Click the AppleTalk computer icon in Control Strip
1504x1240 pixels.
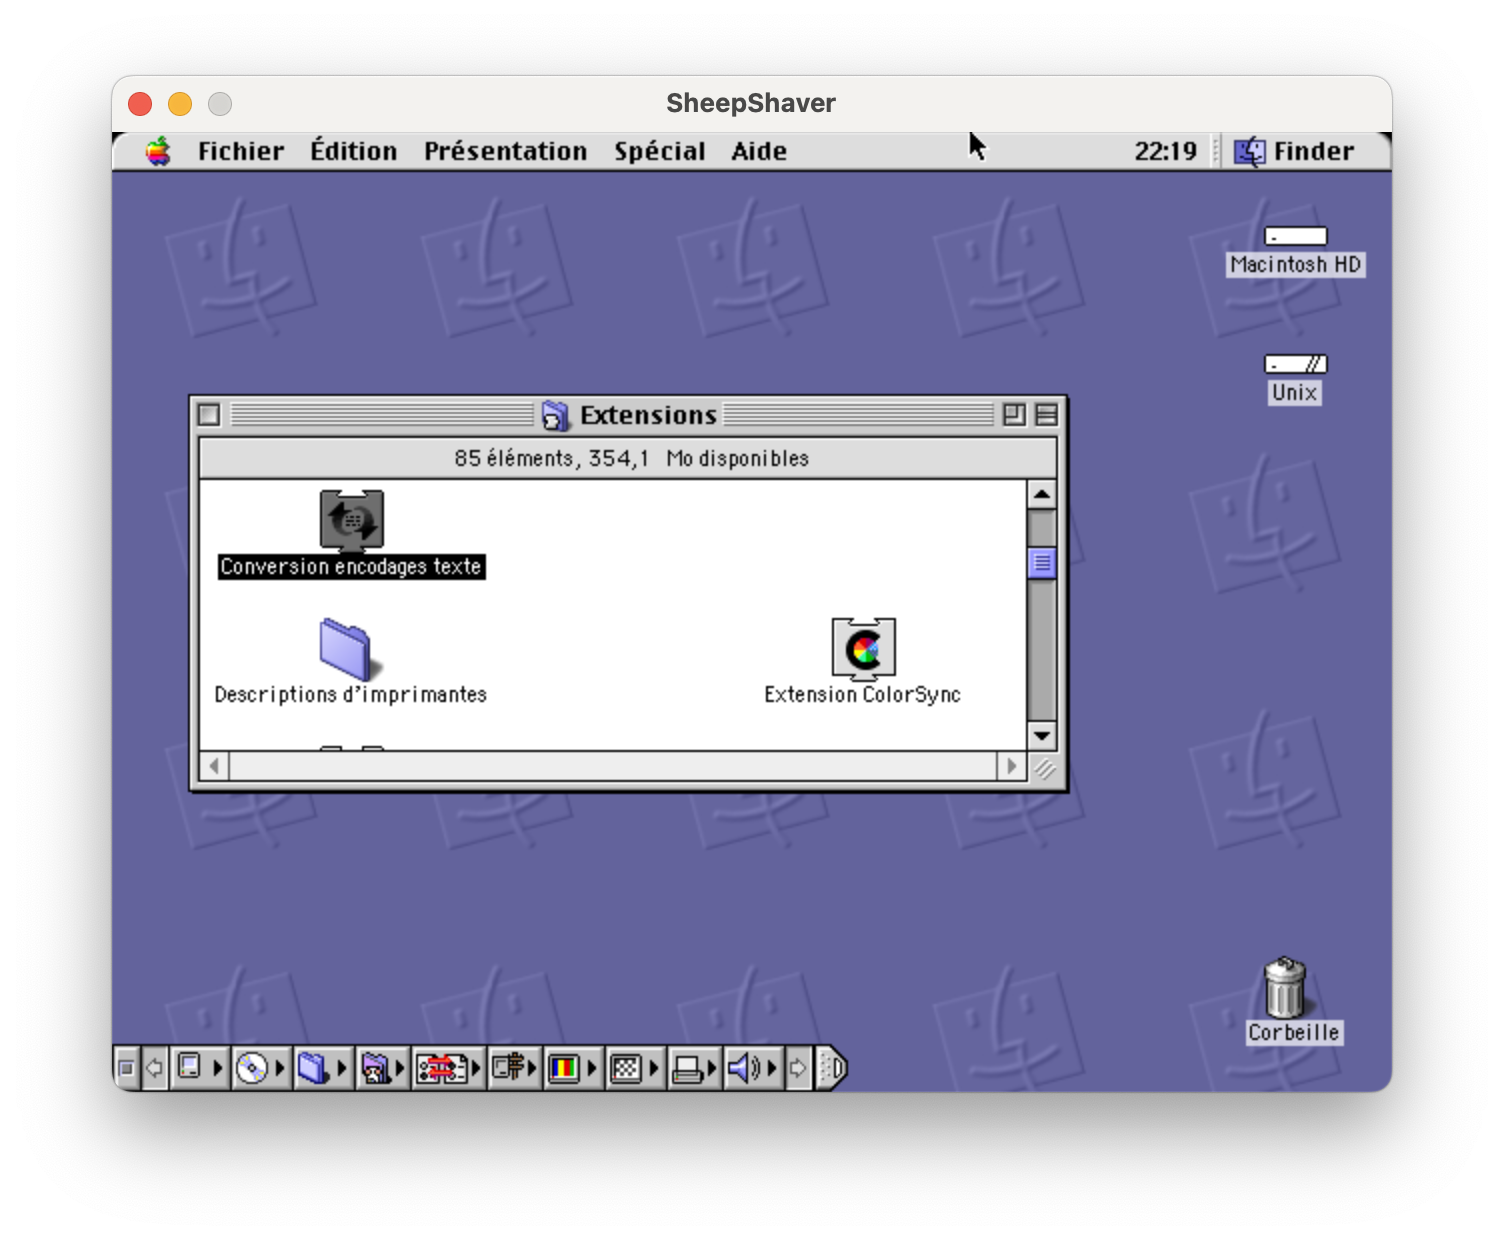click(x=190, y=1067)
